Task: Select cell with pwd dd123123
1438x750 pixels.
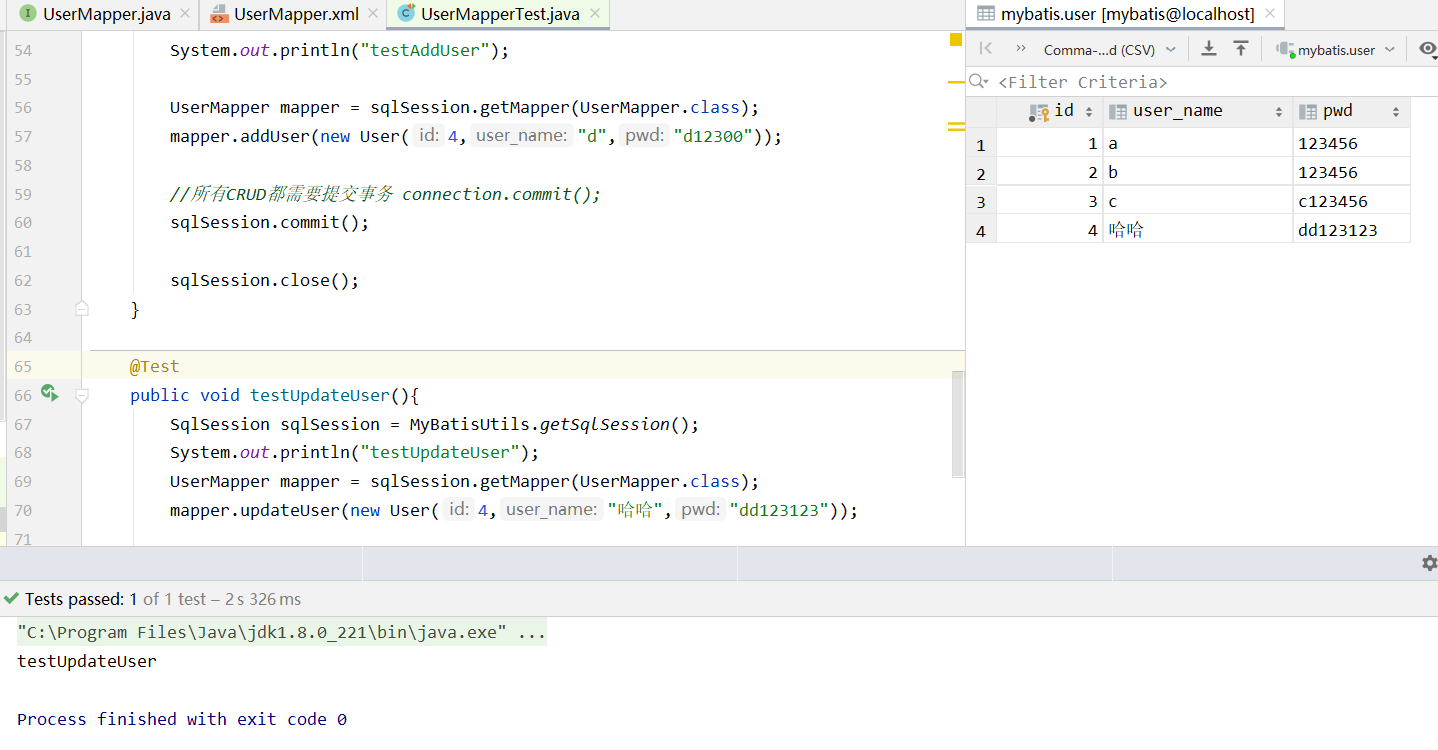Action: (x=1352, y=230)
